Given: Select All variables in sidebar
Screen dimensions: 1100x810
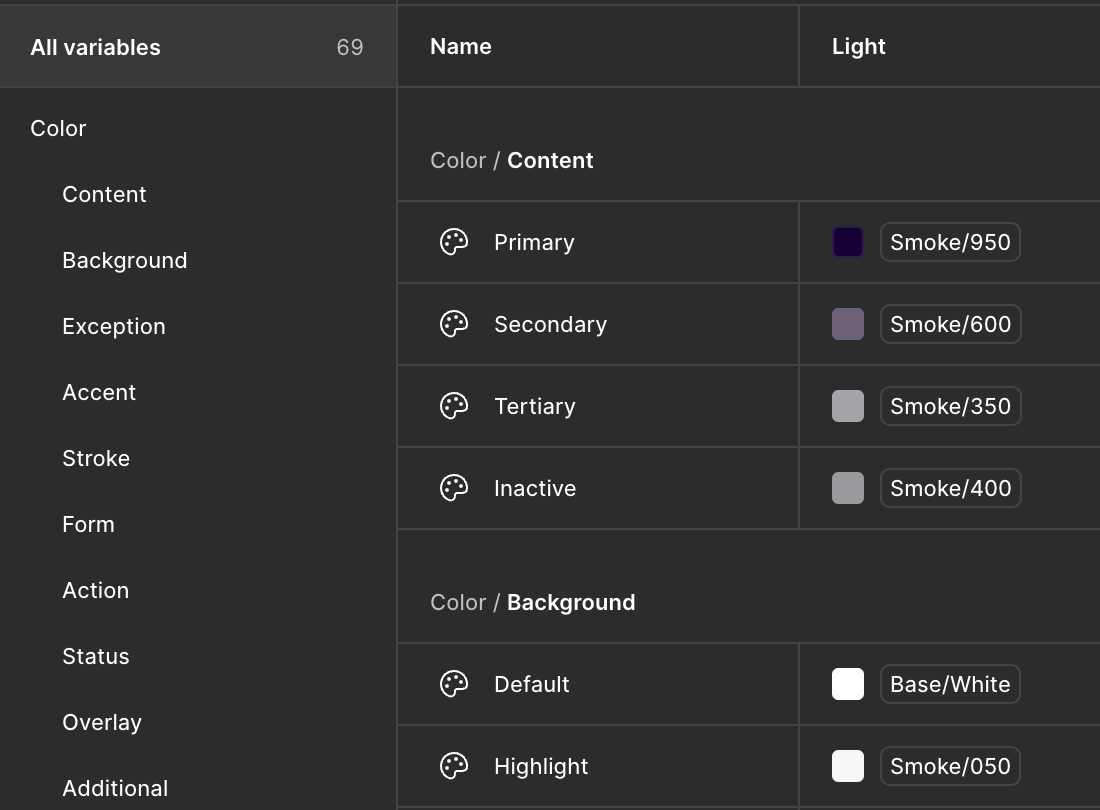Looking at the screenshot, I should tap(96, 47).
